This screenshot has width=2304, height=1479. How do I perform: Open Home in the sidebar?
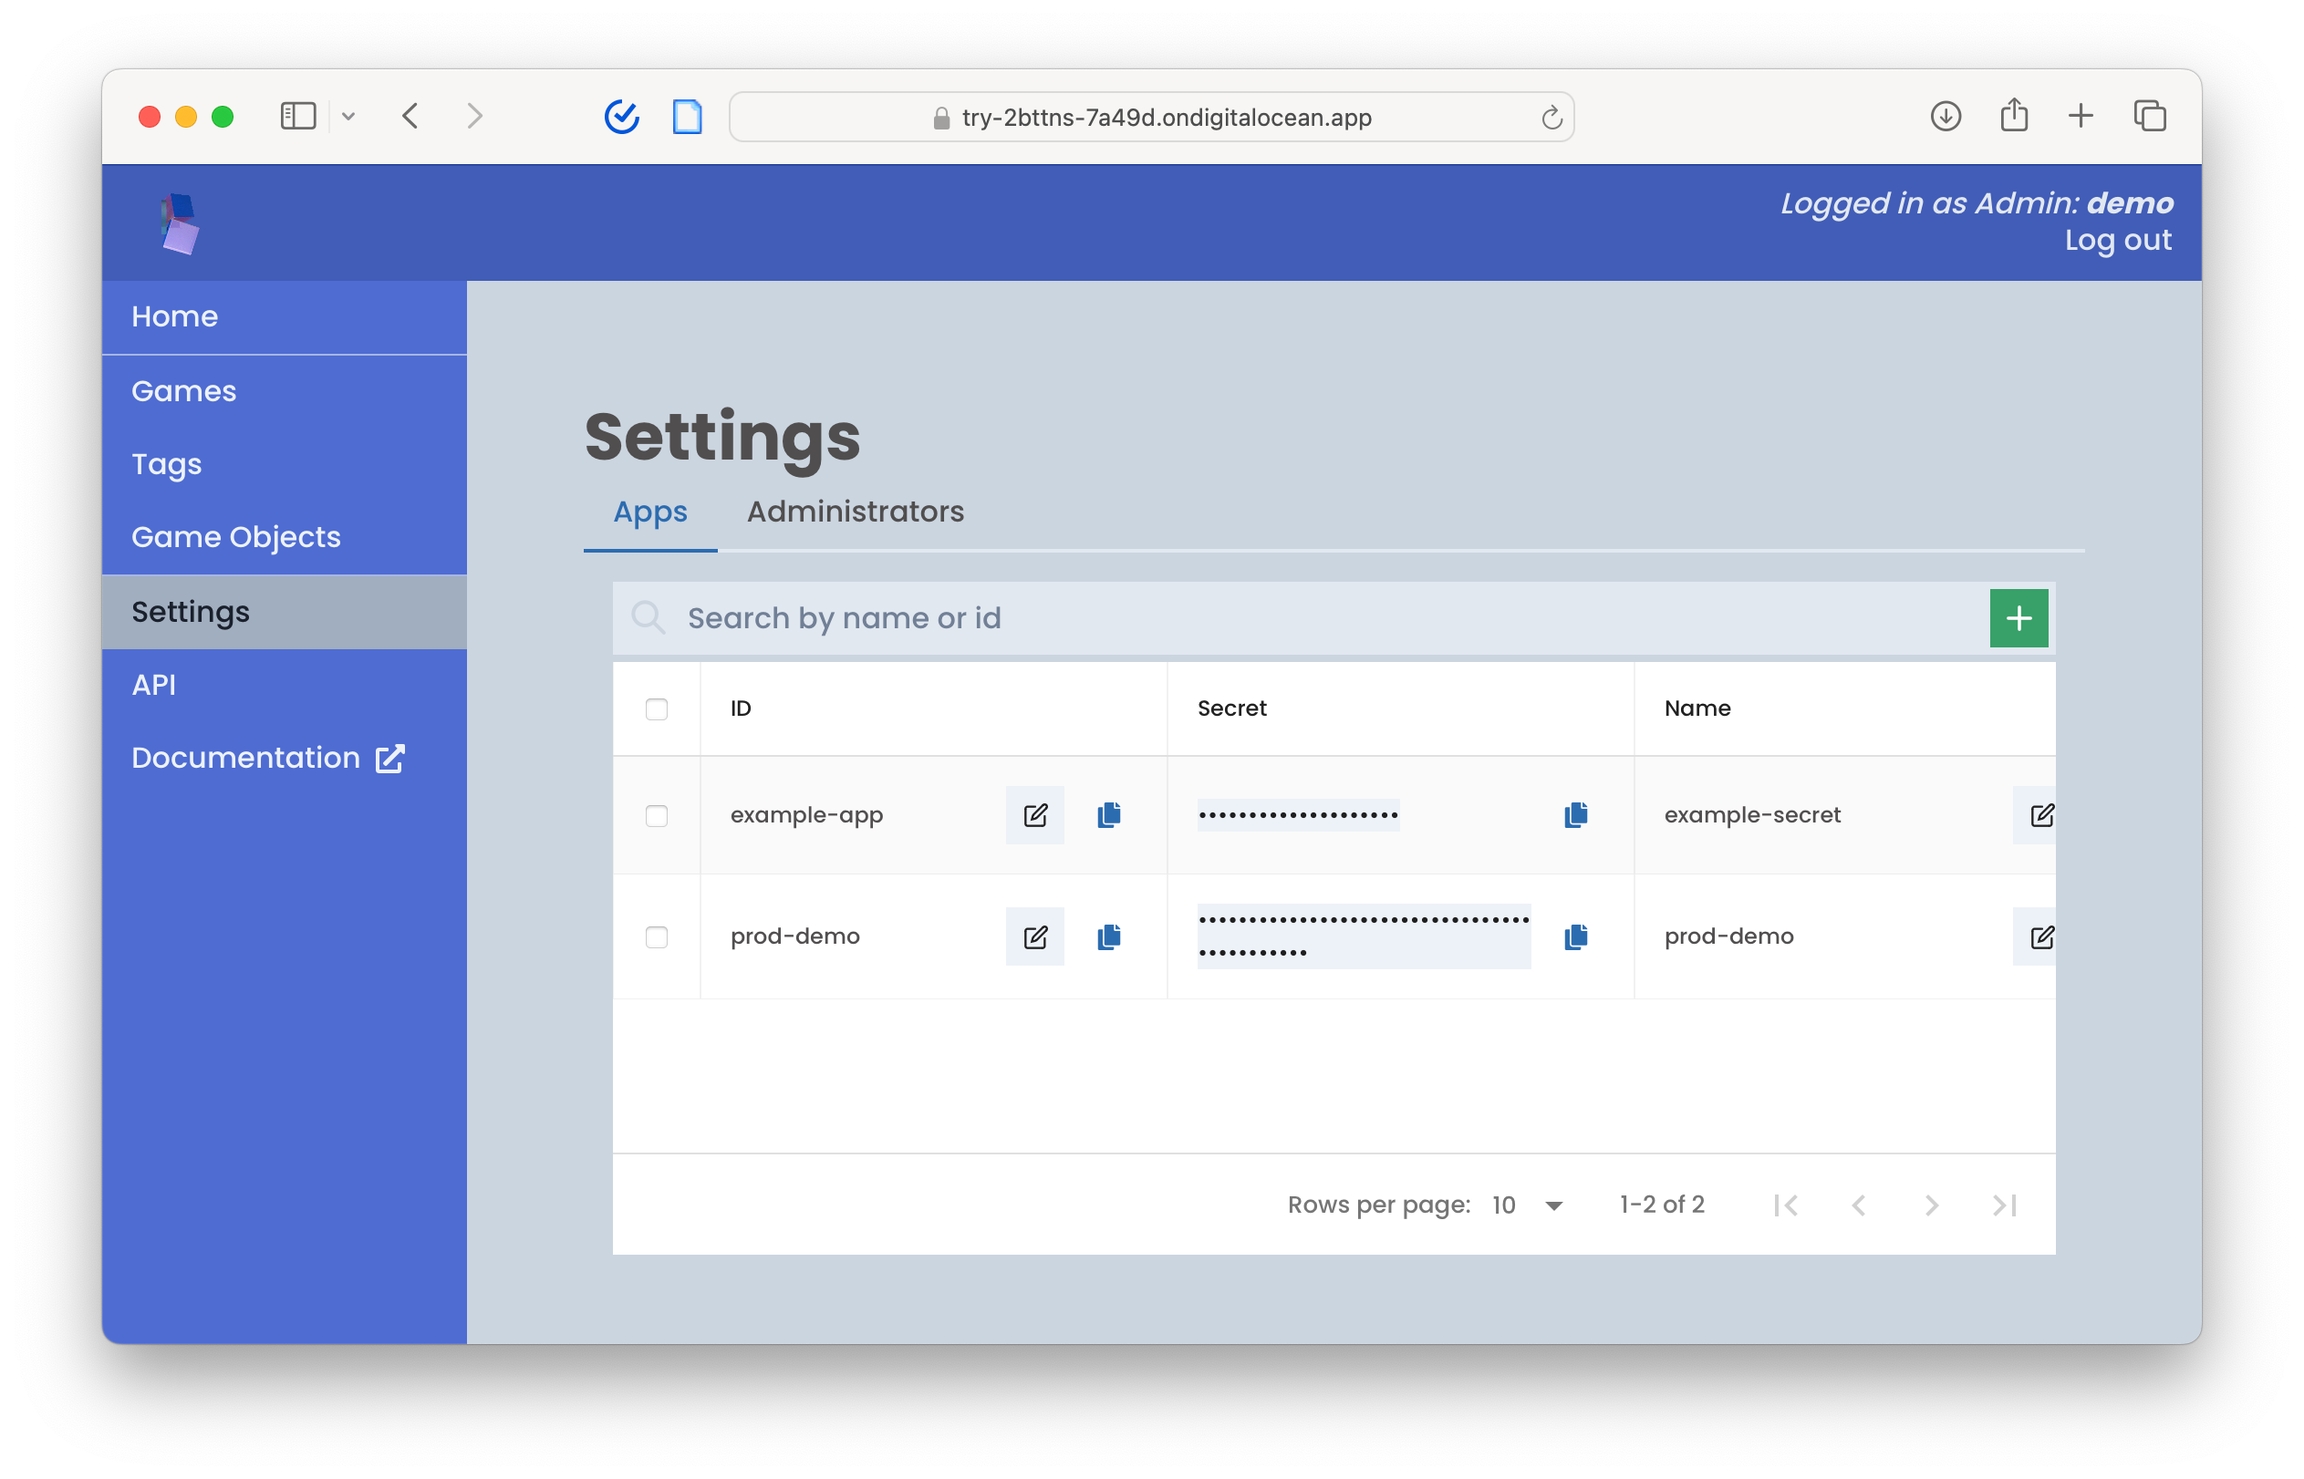pyautogui.click(x=284, y=317)
